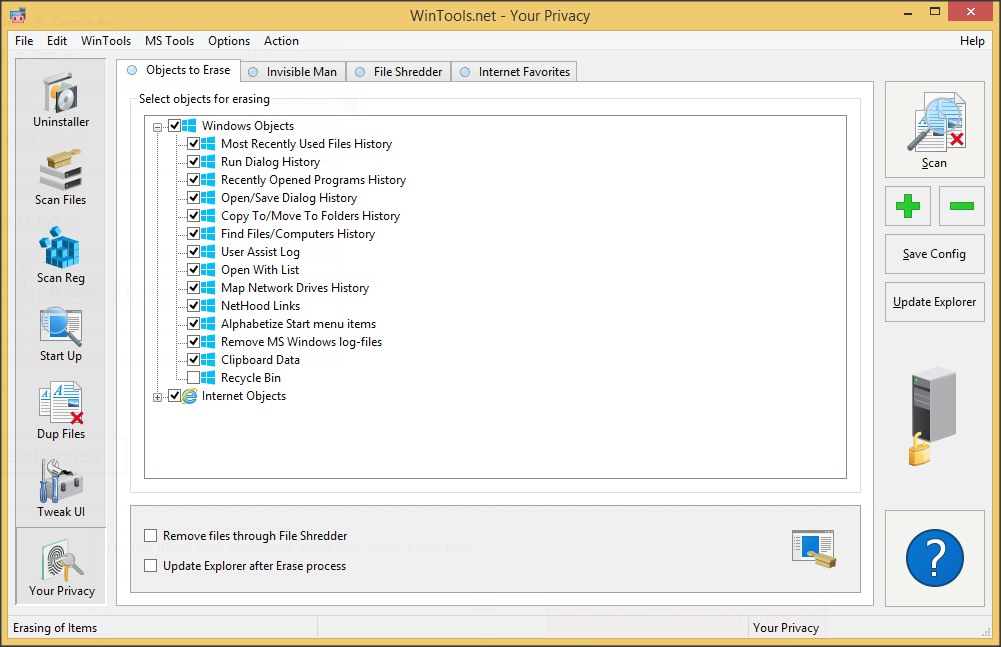Click the Scan magnifier button
The width and height of the screenshot is (1001, 647).
(935, 130)
